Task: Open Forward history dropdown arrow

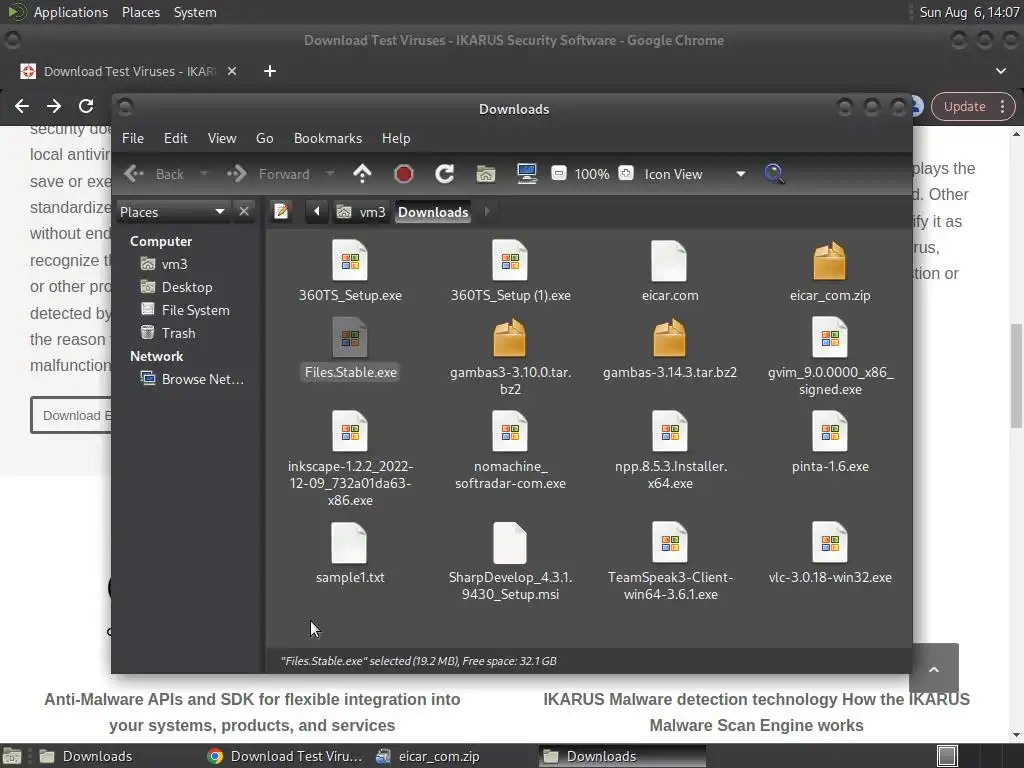Action: pyautogui.click(x=330, y=174)
